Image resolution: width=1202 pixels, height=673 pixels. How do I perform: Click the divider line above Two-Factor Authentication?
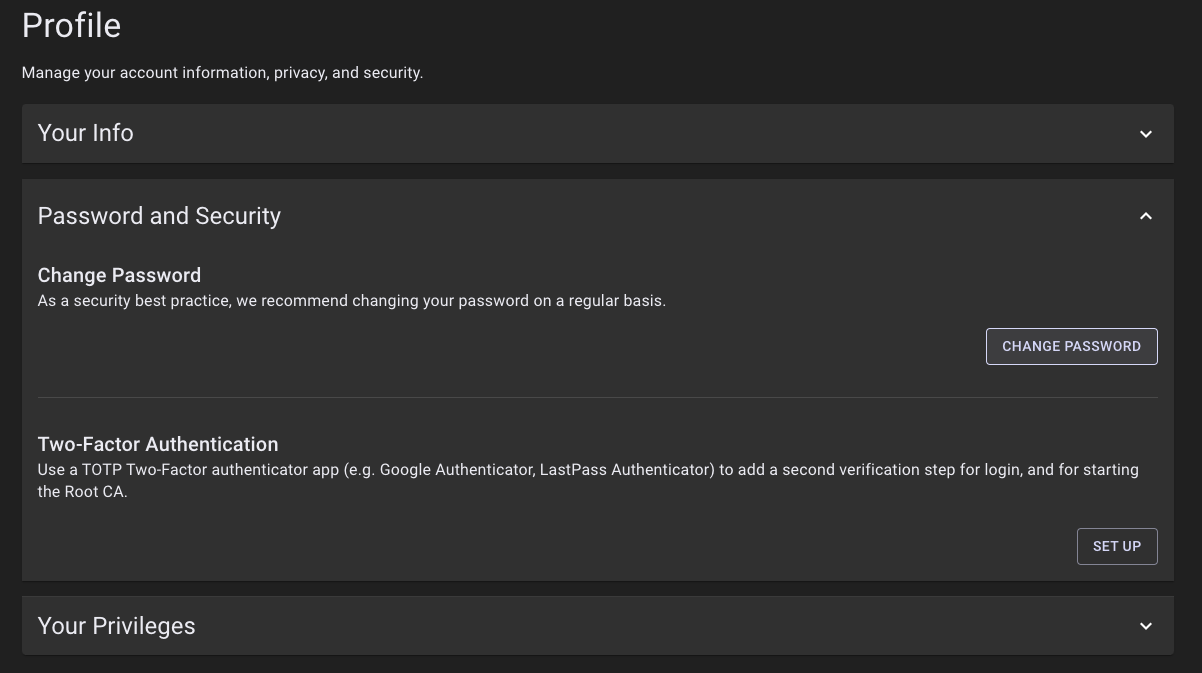[597, 397]
